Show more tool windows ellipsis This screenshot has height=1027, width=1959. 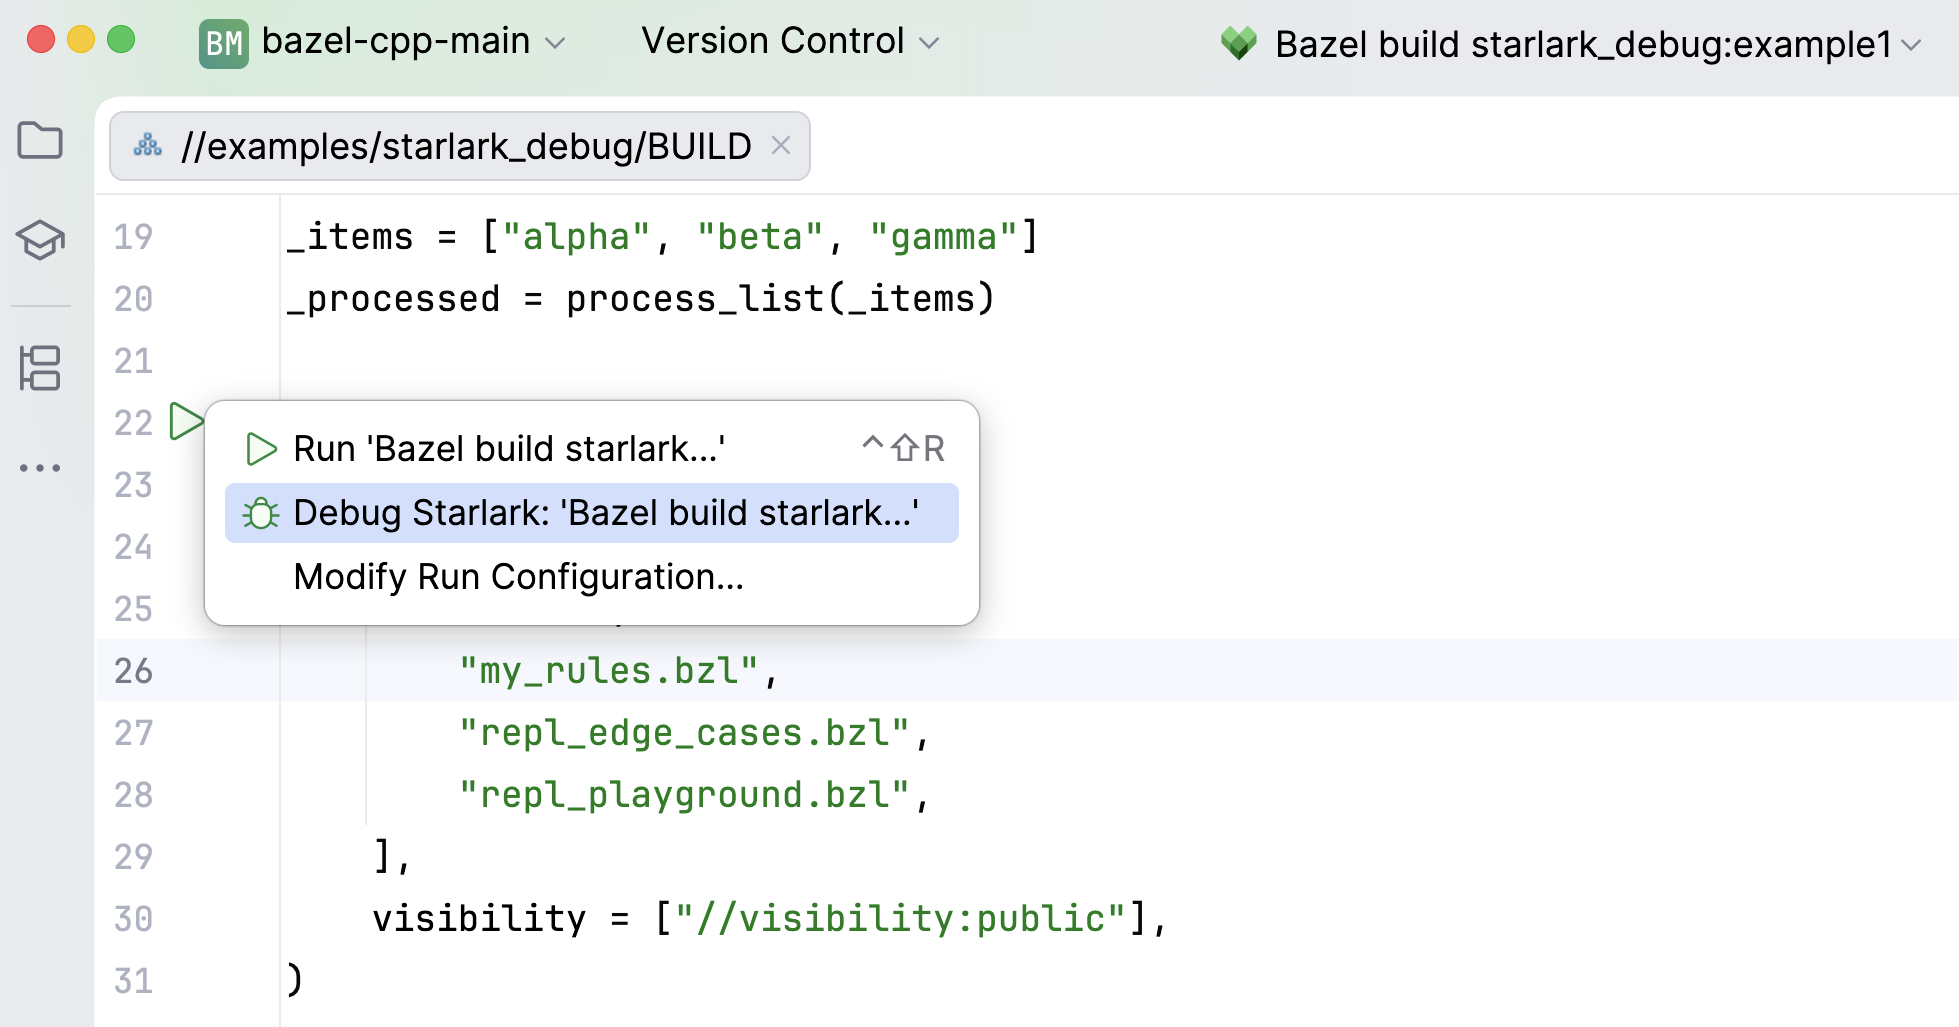click(x=40, y=467)
